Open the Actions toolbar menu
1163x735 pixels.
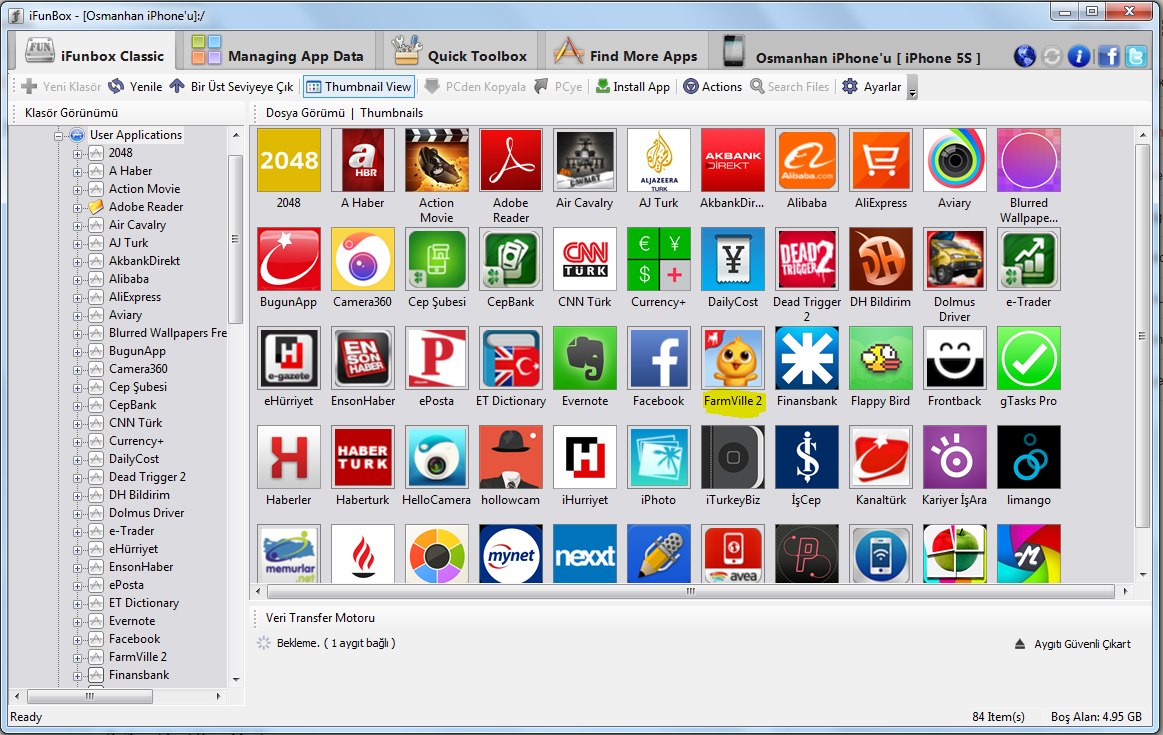(x=712, y=87)
